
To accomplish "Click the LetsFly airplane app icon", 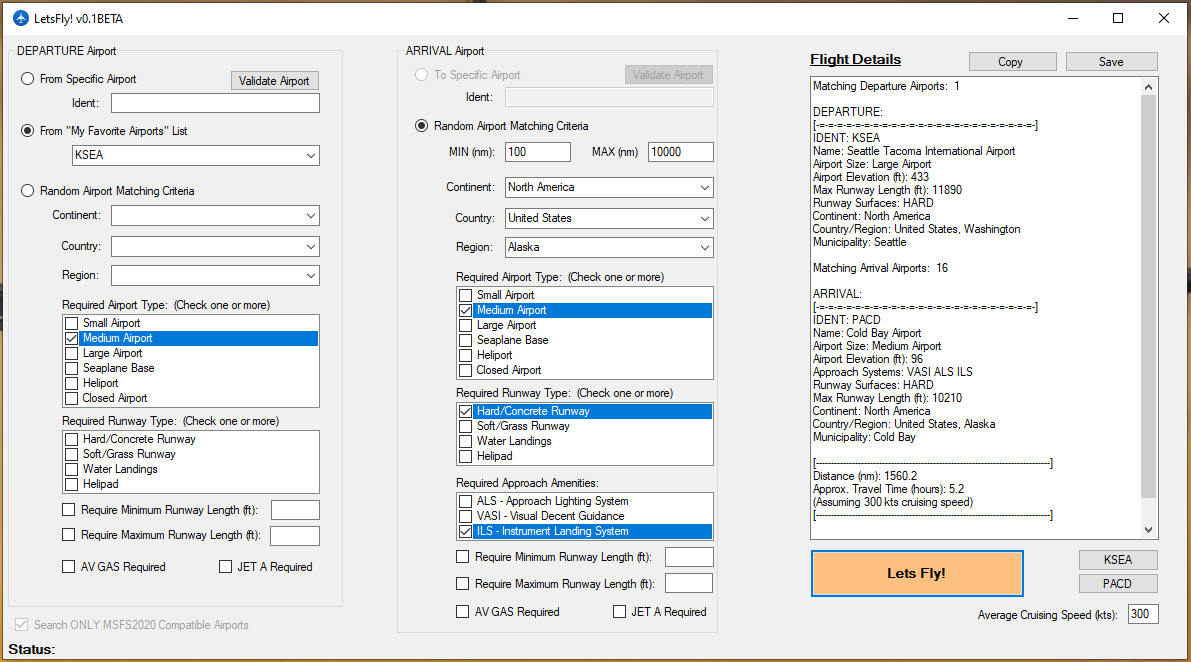I will click(21, 19).
